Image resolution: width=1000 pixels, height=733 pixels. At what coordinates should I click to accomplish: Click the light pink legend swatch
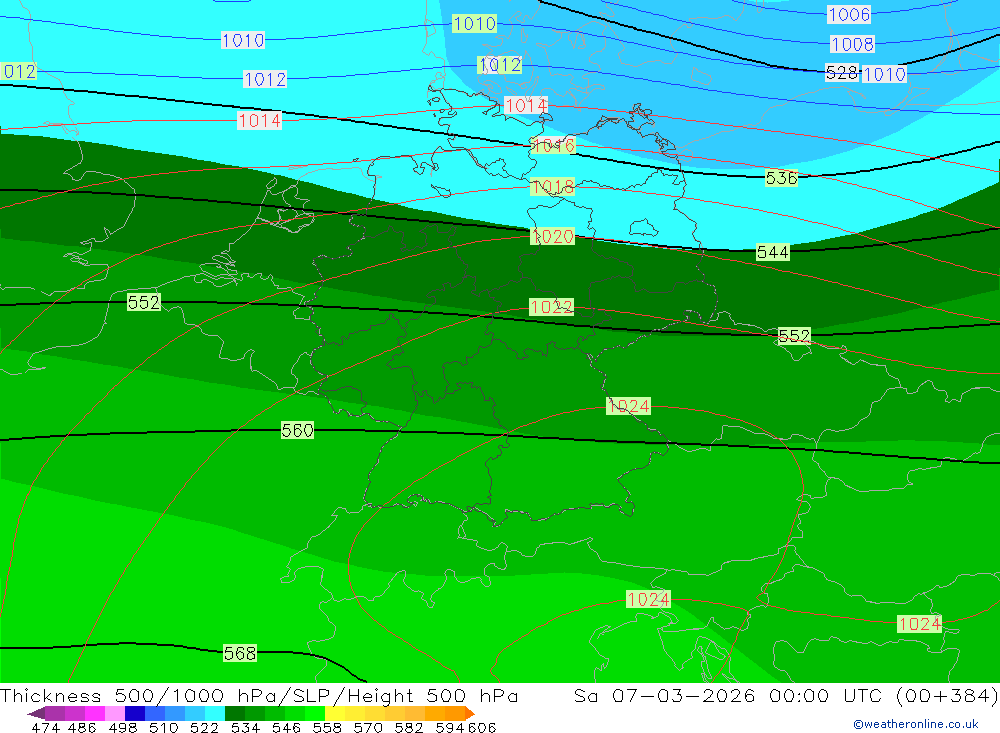pos(115,713)
